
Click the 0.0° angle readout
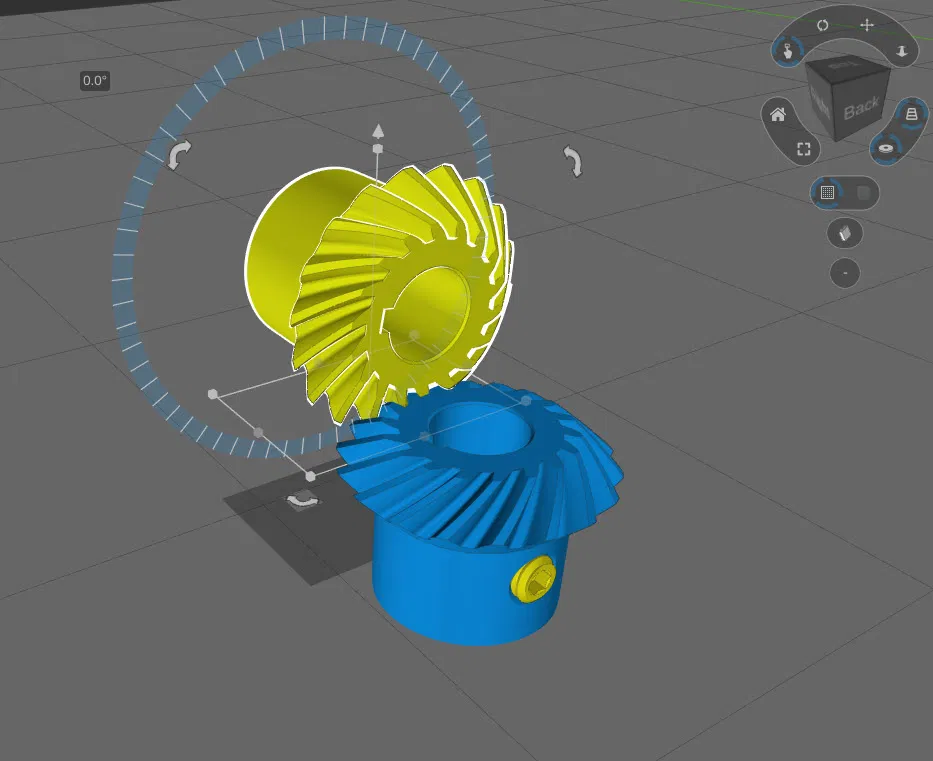point(95,81)
